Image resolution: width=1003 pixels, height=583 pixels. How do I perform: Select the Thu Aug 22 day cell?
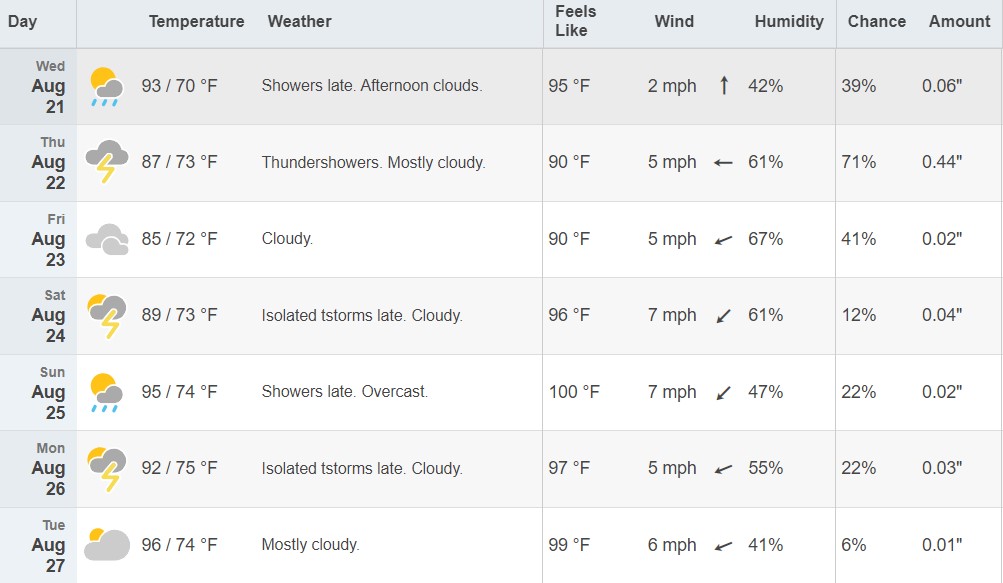(x=38, y=163)
